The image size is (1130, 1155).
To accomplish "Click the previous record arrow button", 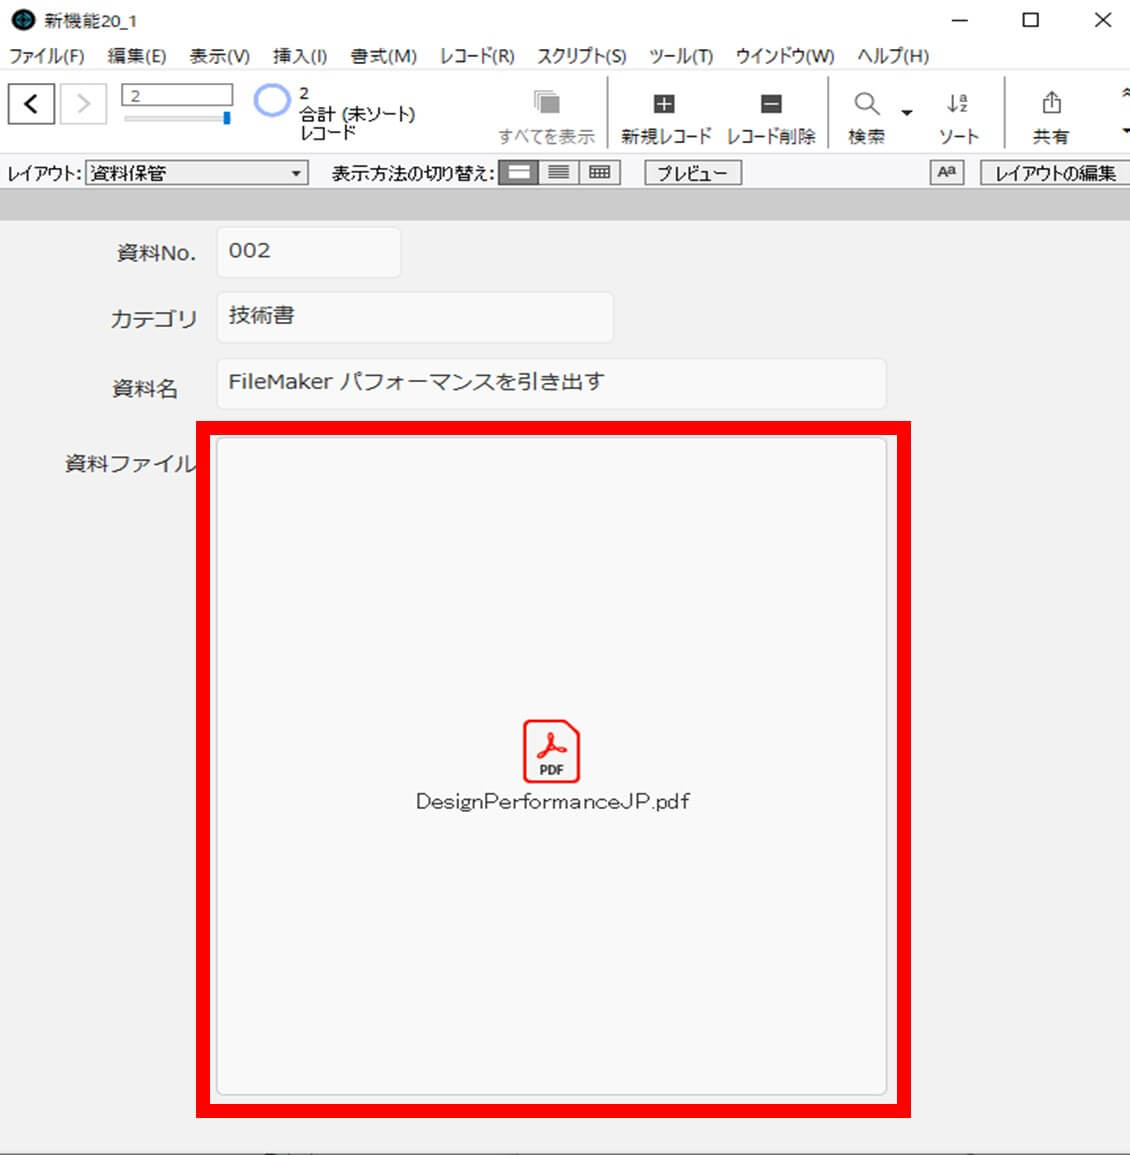I will pyautogui.click(x=30, y=103).
